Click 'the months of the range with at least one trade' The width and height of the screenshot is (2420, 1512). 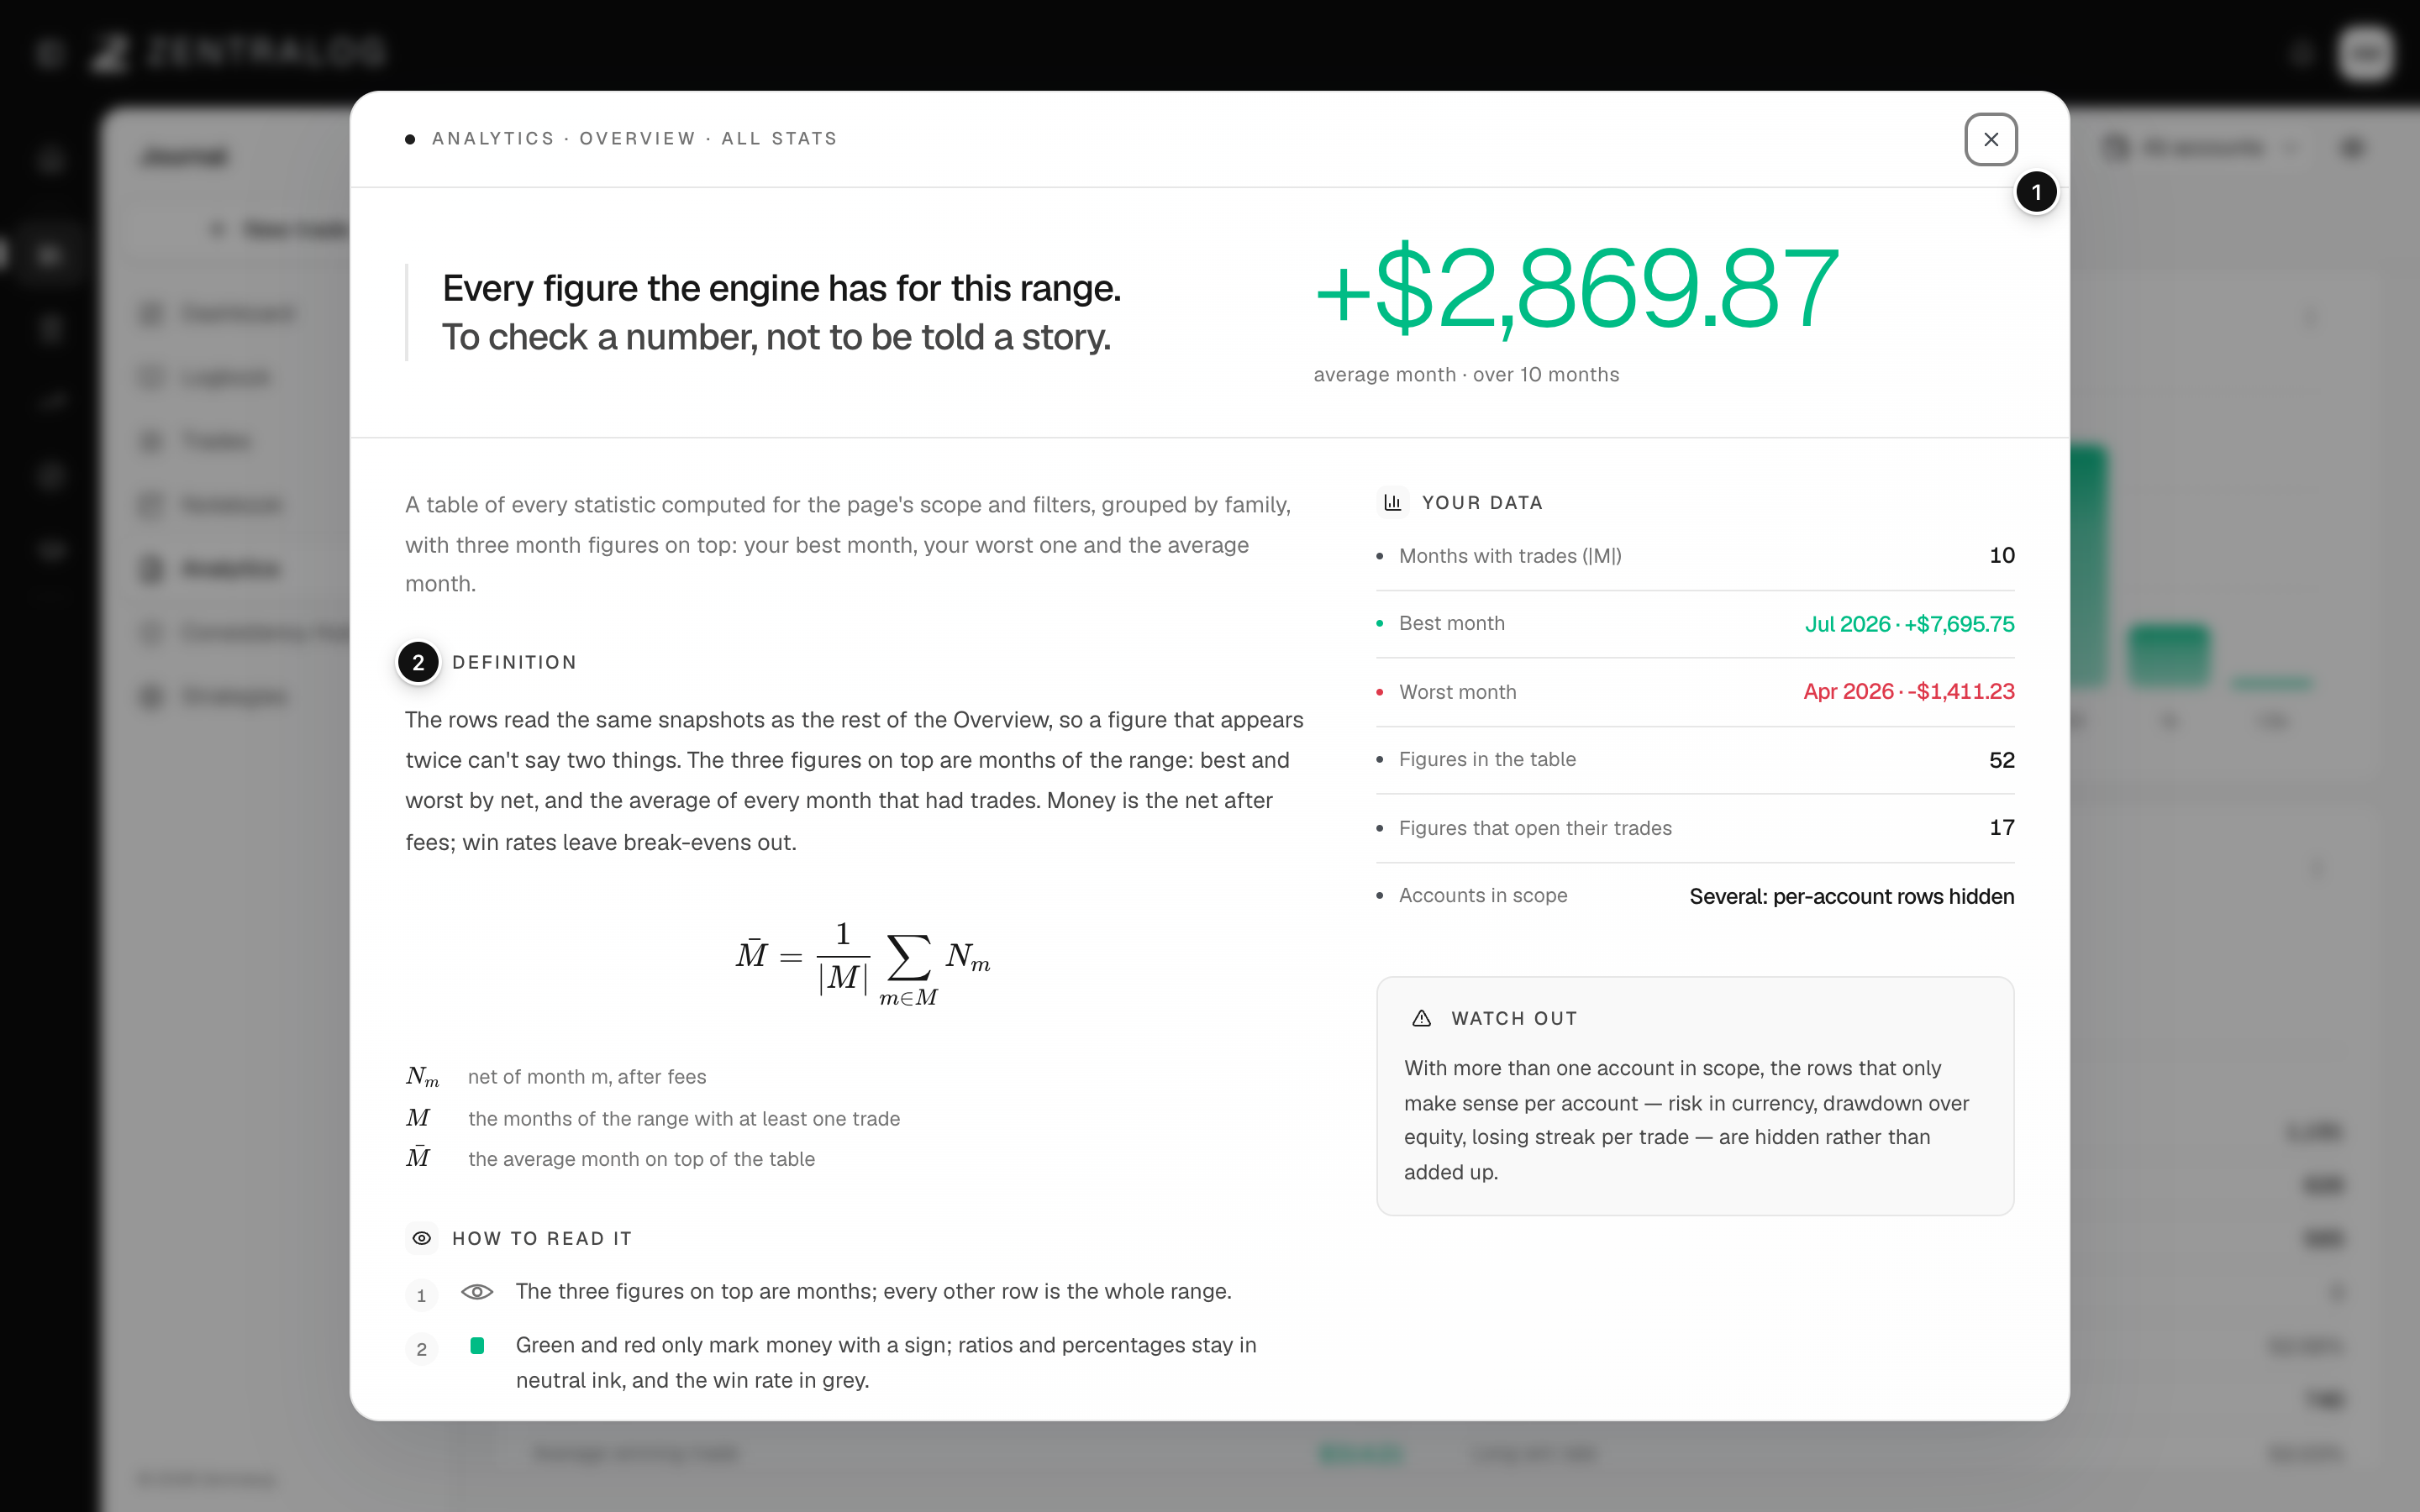[683, 1118]
